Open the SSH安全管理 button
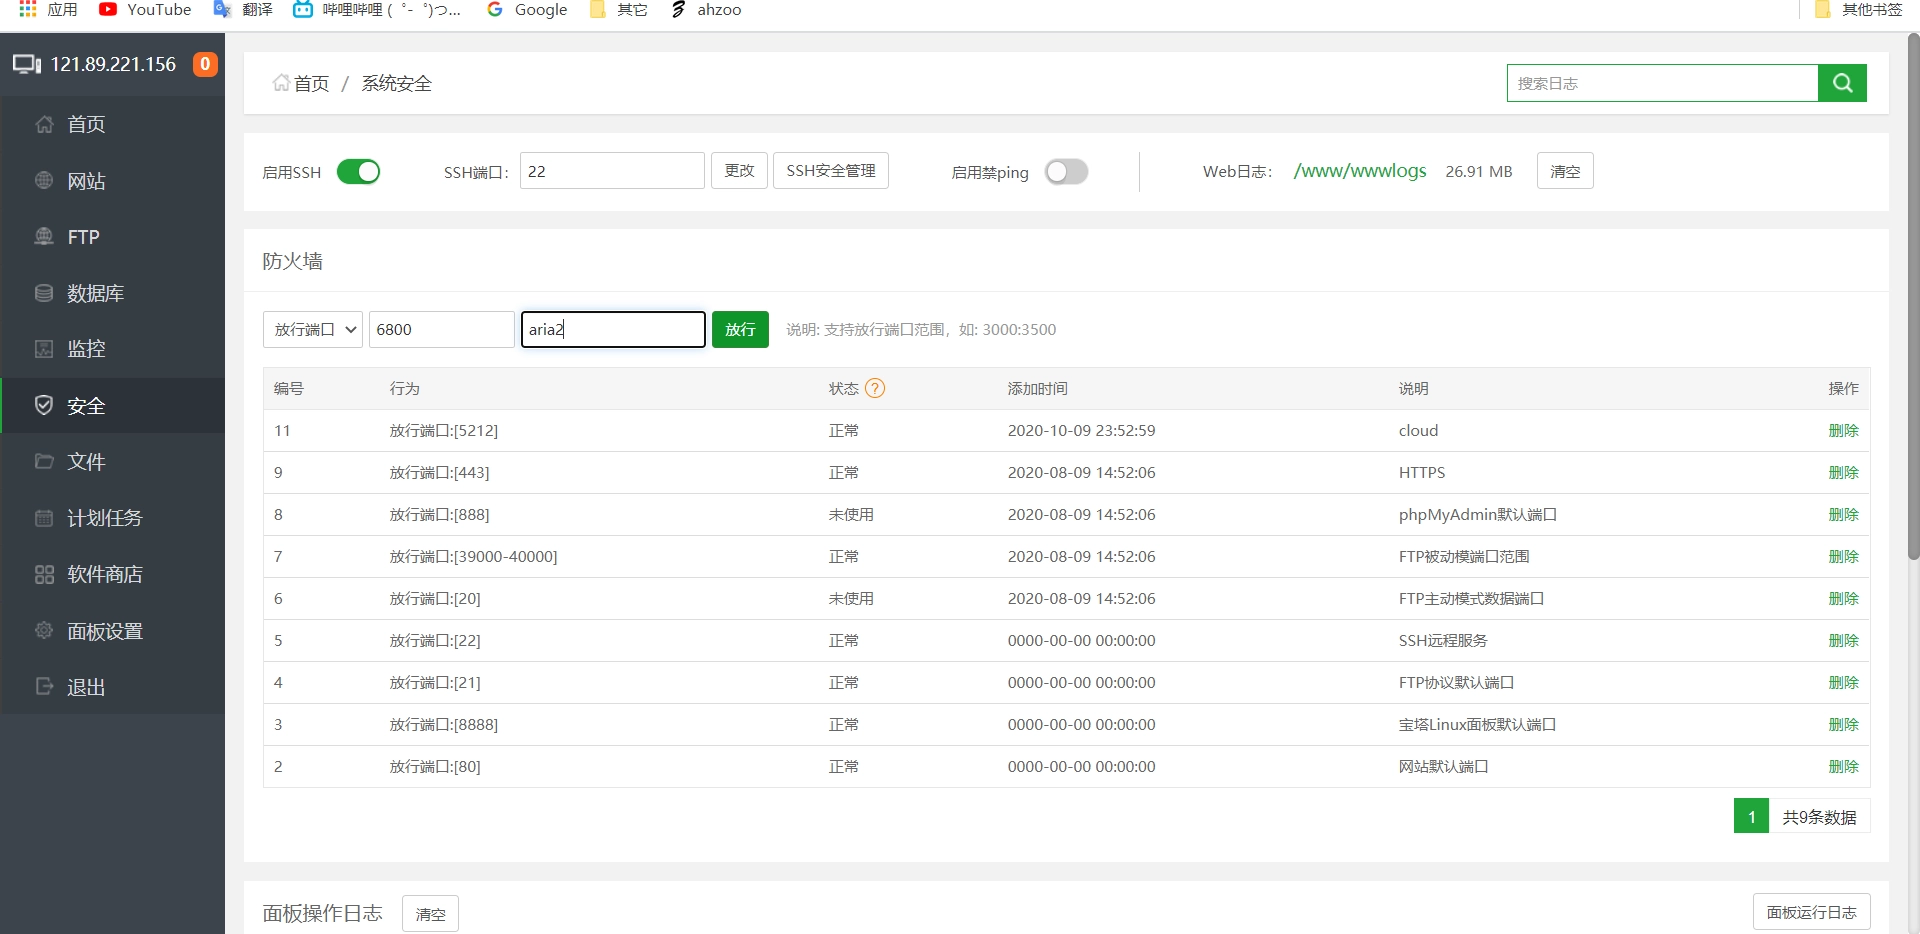This screenshot has height=934, width=1920. click(830, 171)
